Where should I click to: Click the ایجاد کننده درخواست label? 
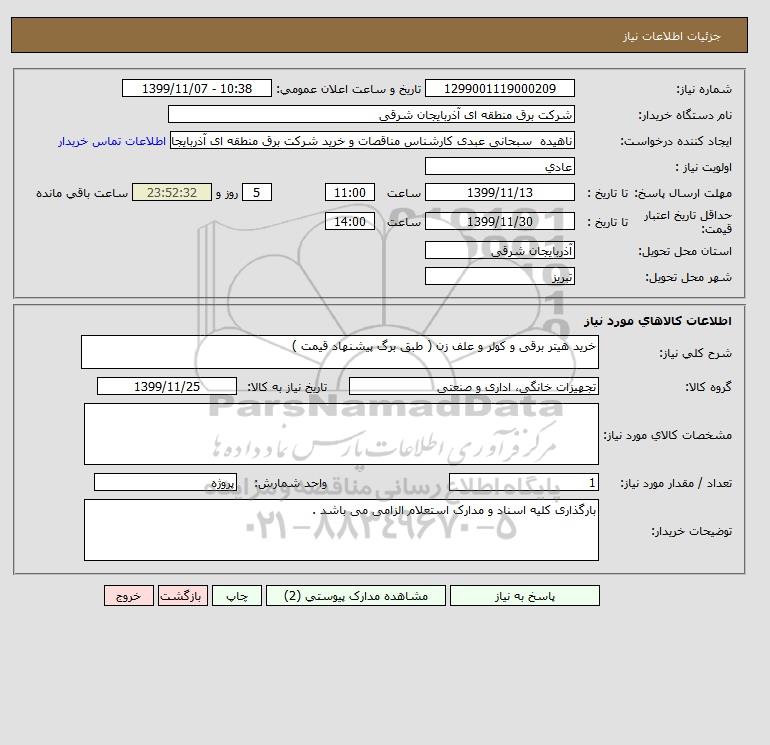coord(676,141)
